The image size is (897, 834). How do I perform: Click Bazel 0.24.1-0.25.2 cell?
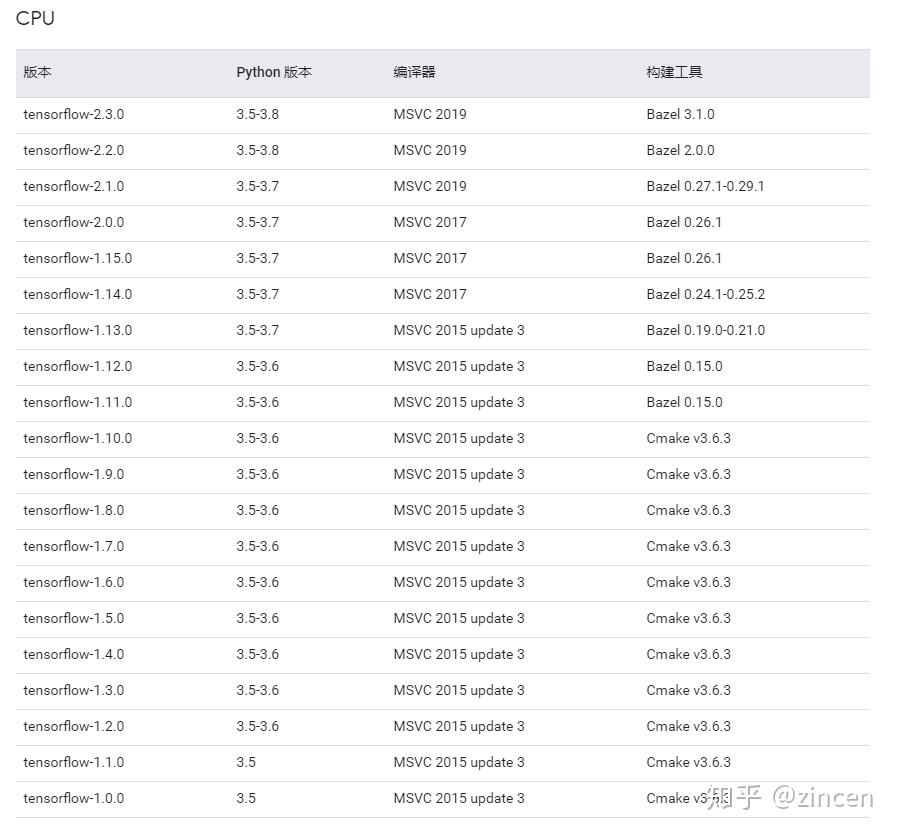point(705,295)
